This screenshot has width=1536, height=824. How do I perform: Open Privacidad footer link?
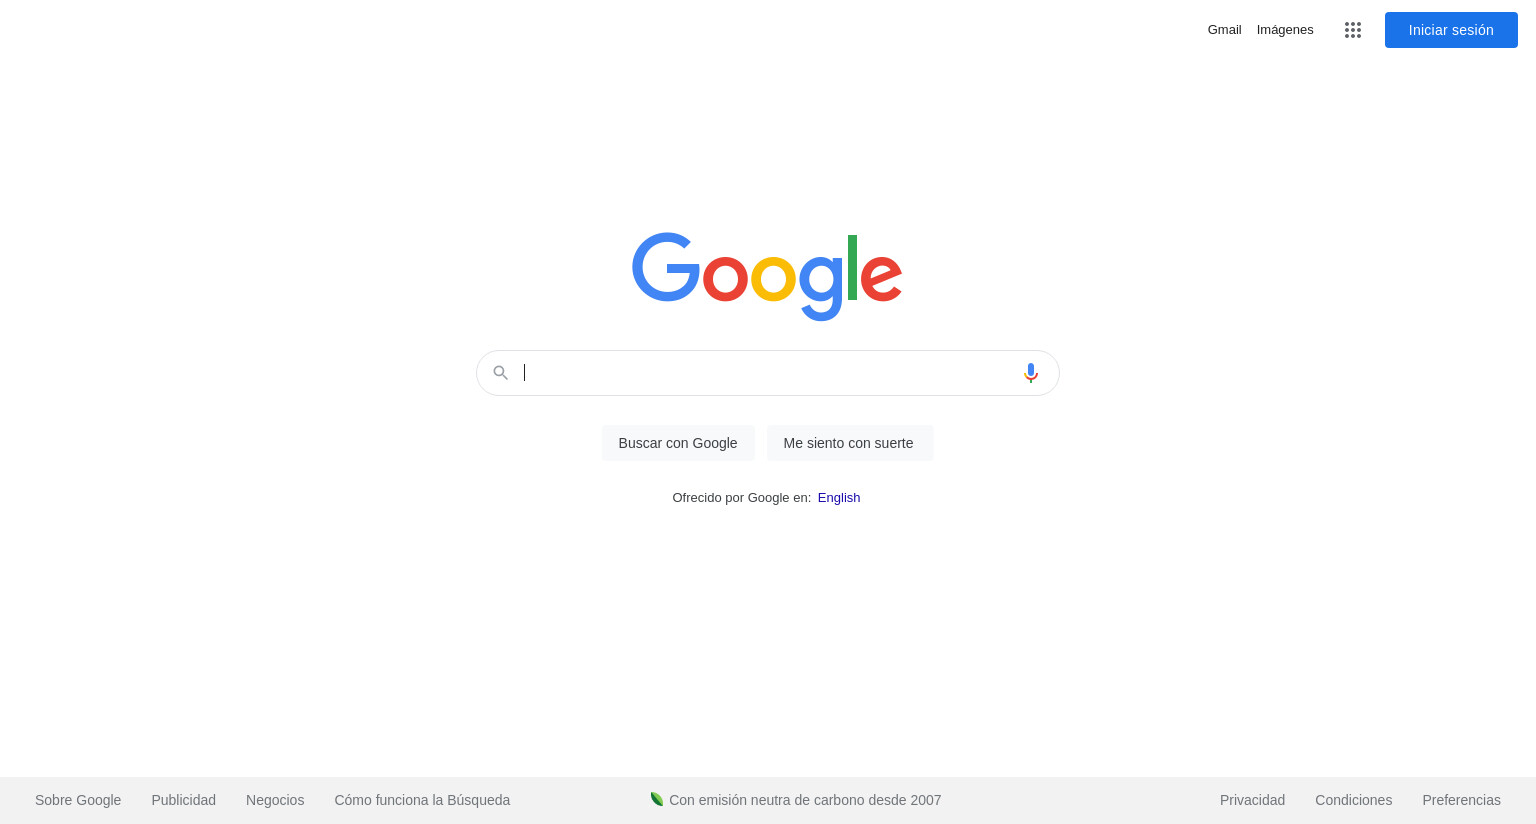point(1252,800)
